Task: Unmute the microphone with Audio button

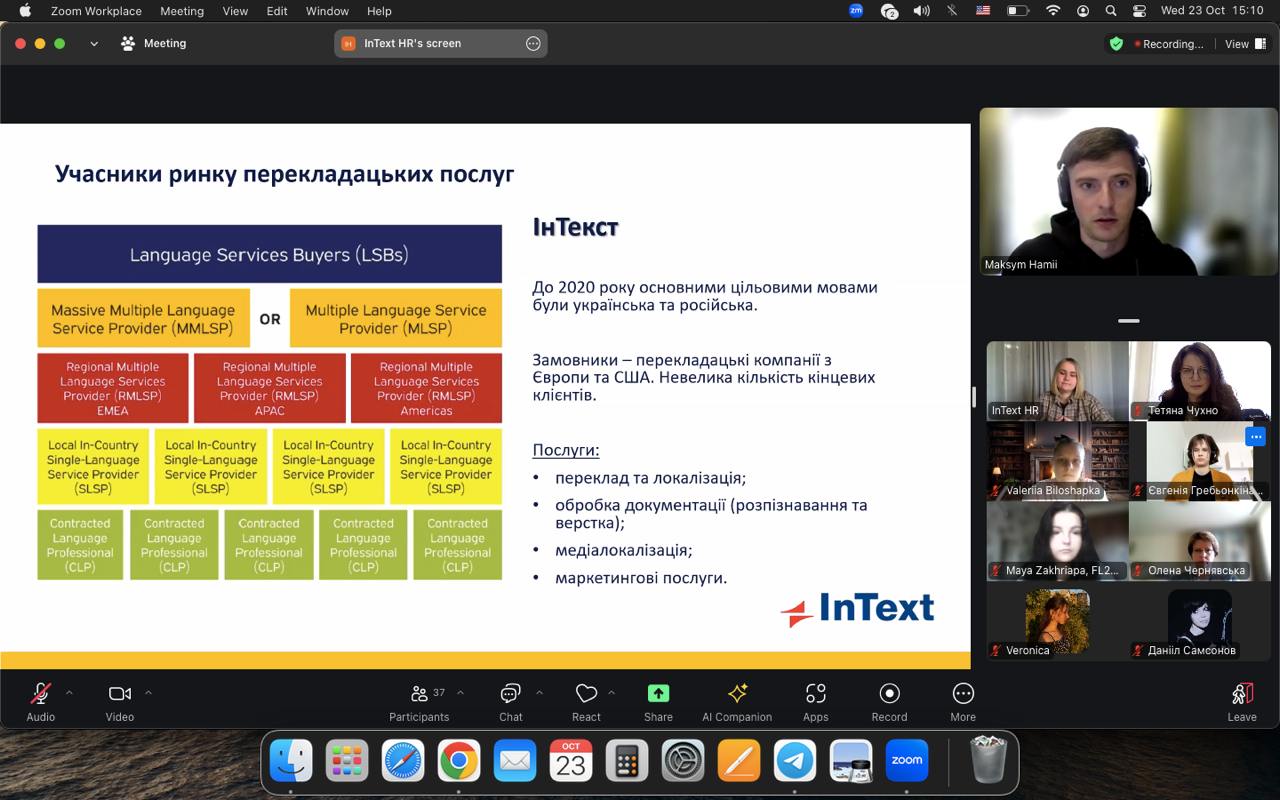Action: pyautogui.click(x=41, y=701)
